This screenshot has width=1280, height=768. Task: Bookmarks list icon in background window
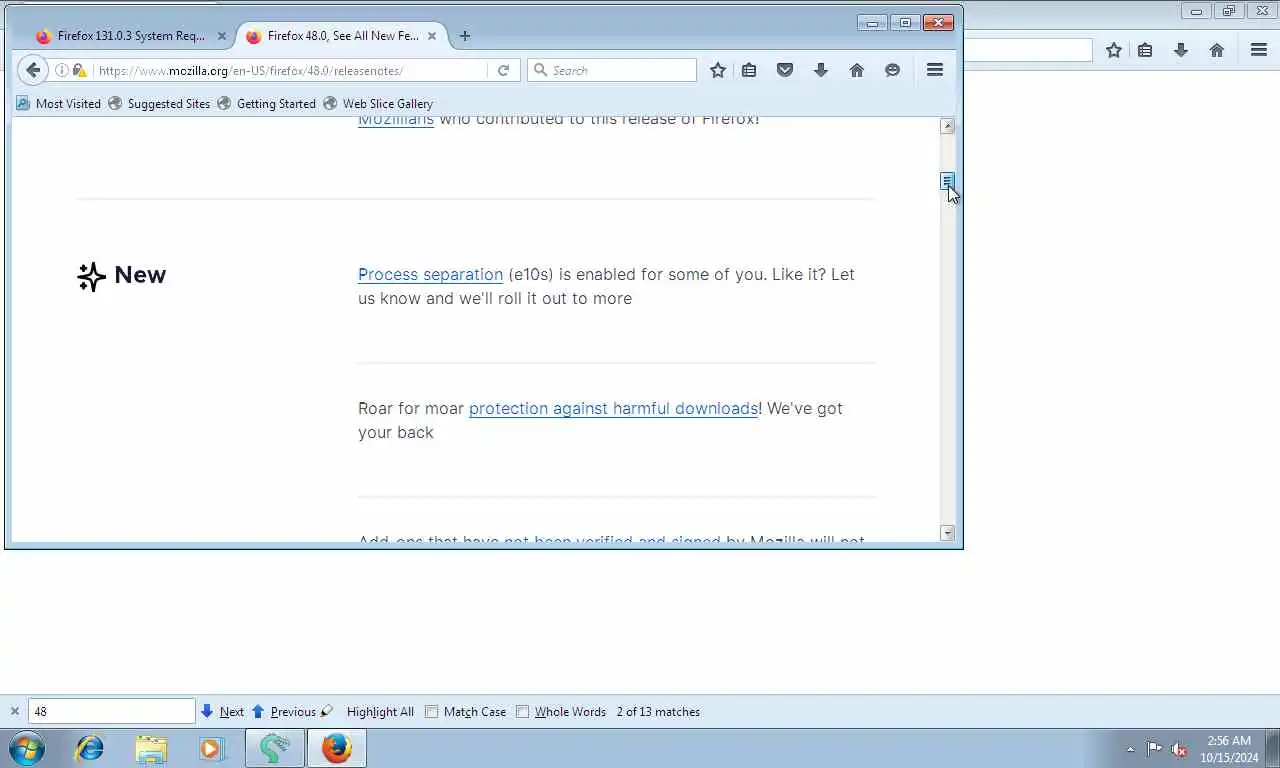point(1146,50)
